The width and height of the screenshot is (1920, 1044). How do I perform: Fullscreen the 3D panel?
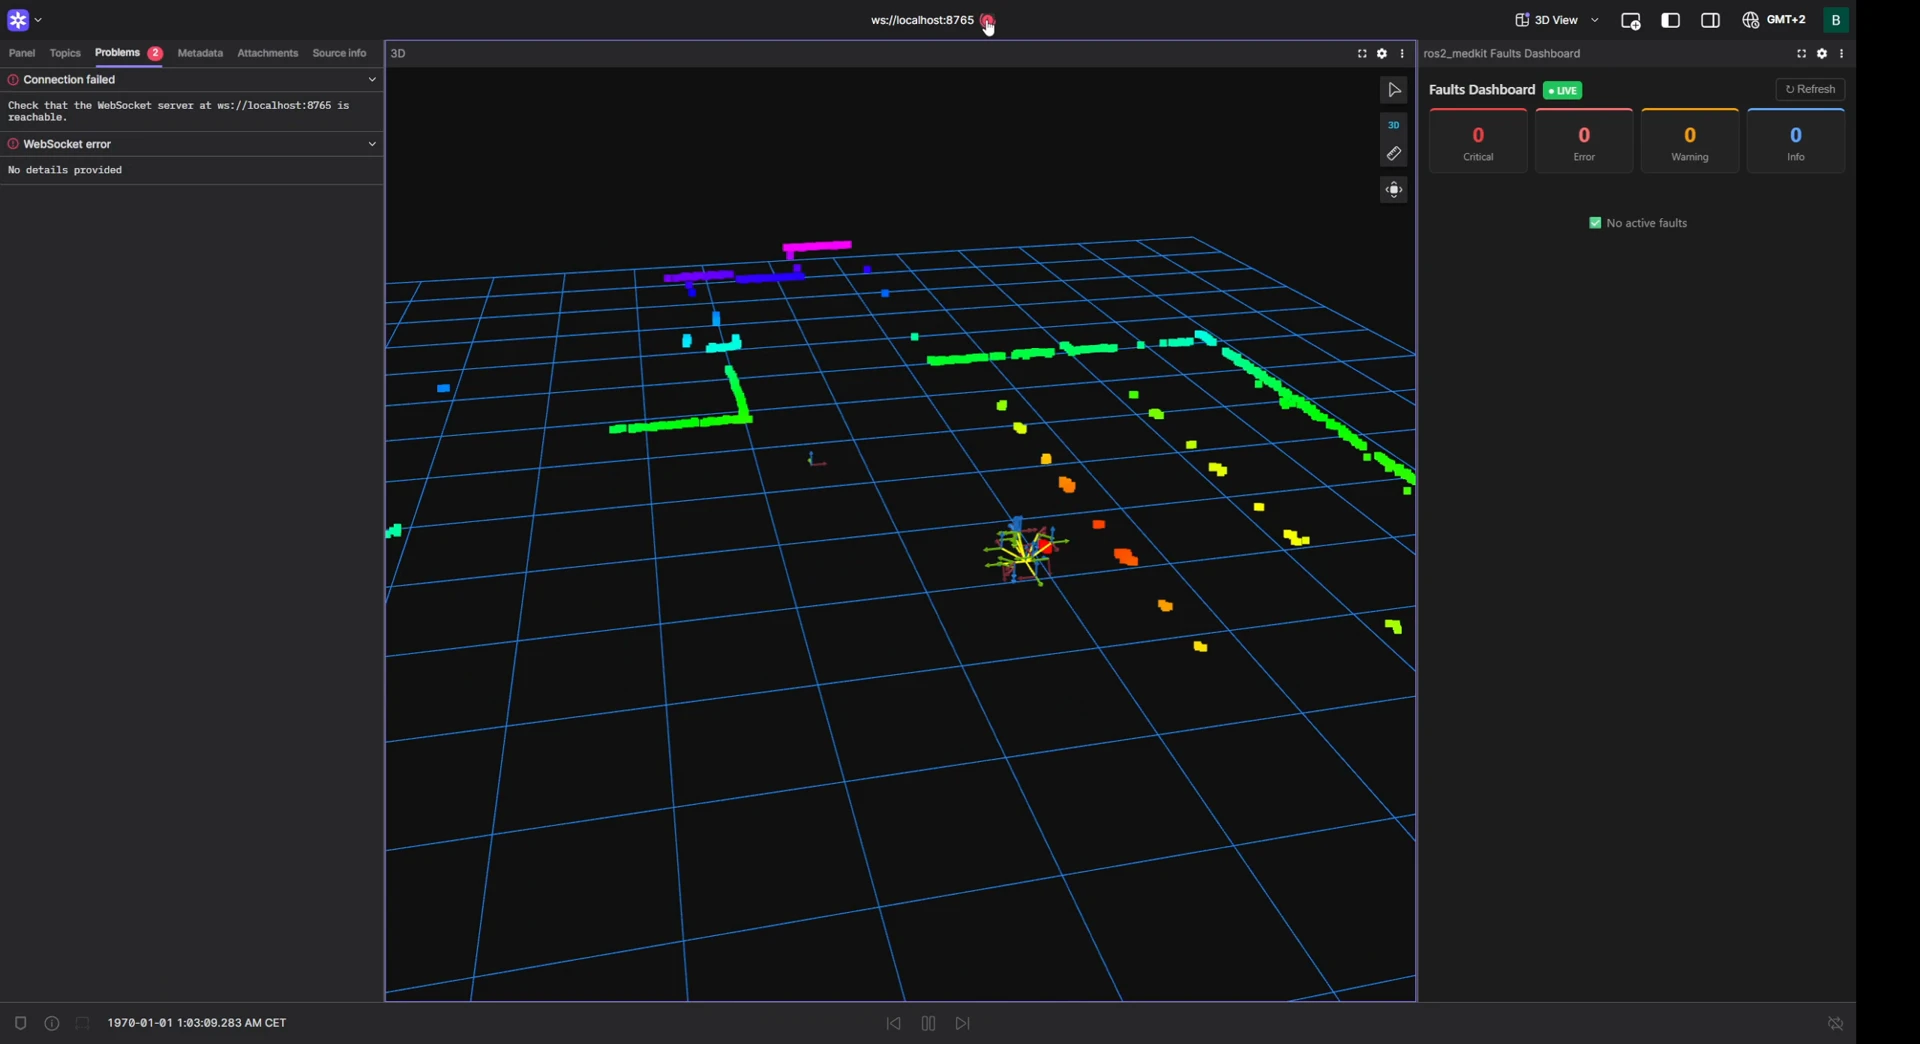pyautogui.click(x=1361, y=54)
